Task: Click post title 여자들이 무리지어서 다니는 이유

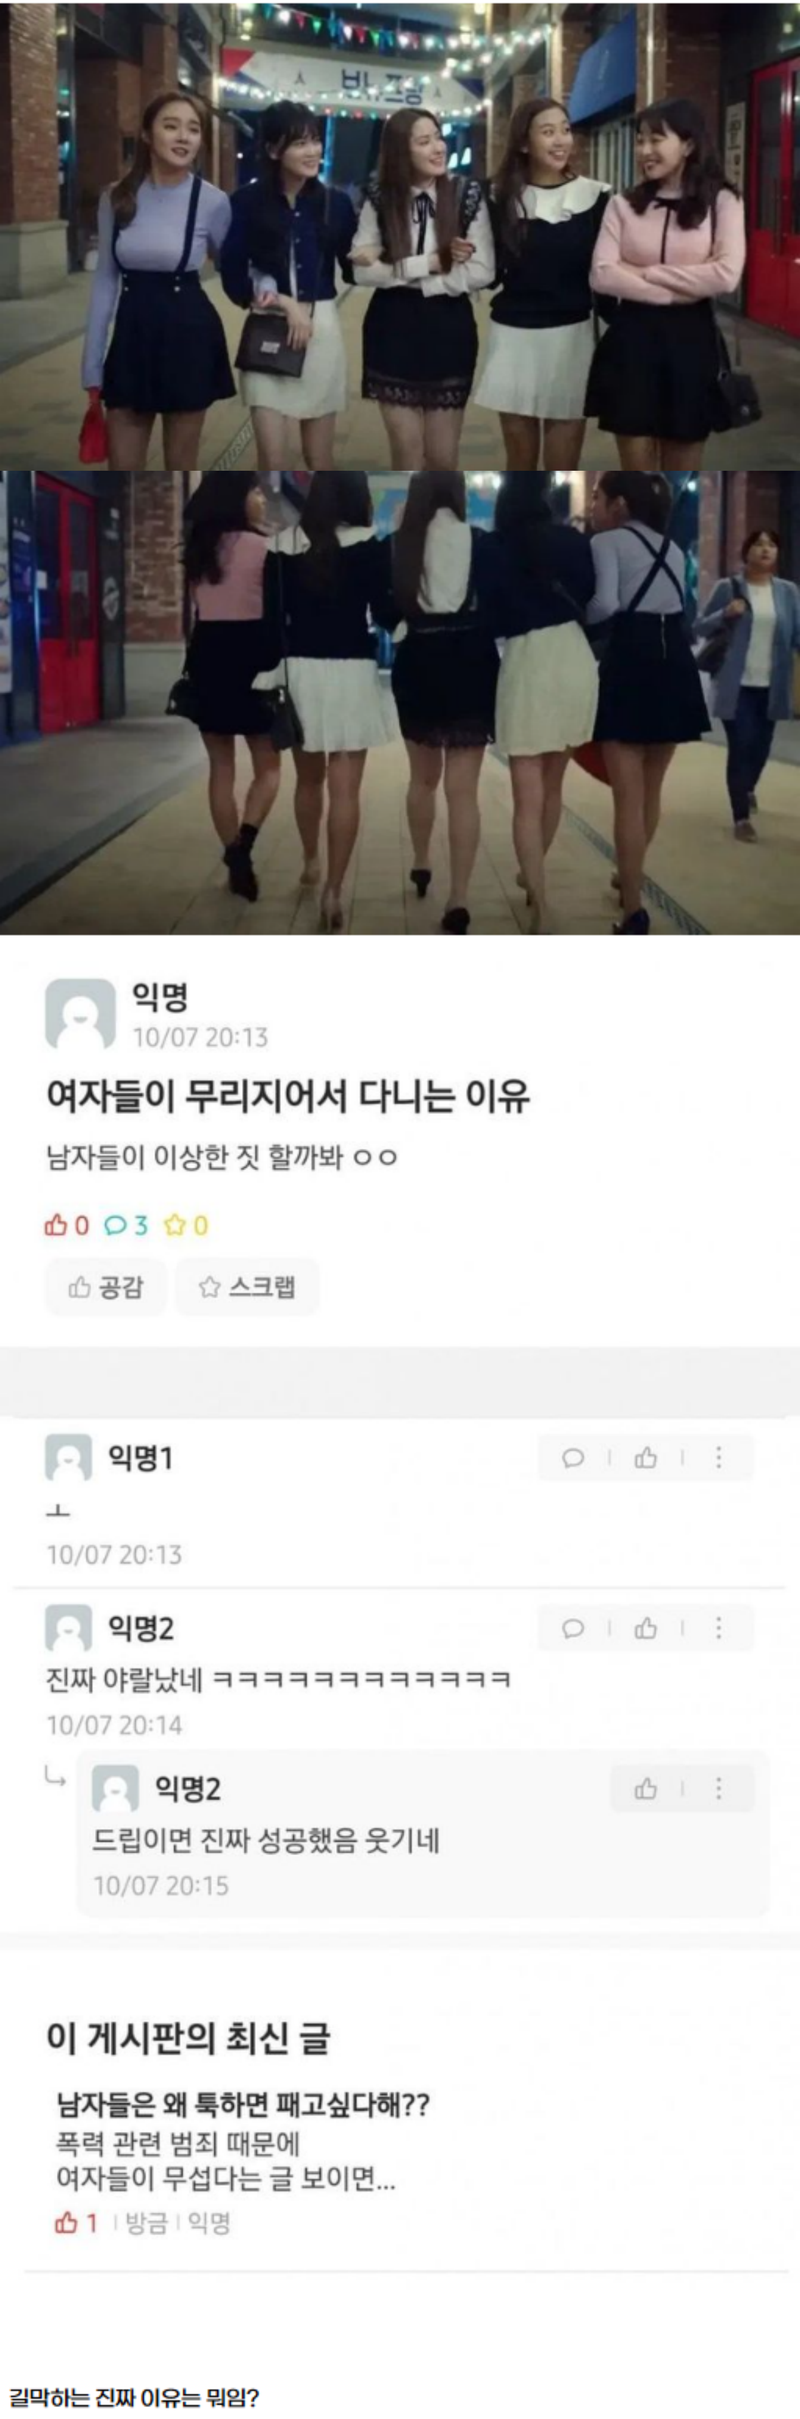Action: (x=288, y=1096)
